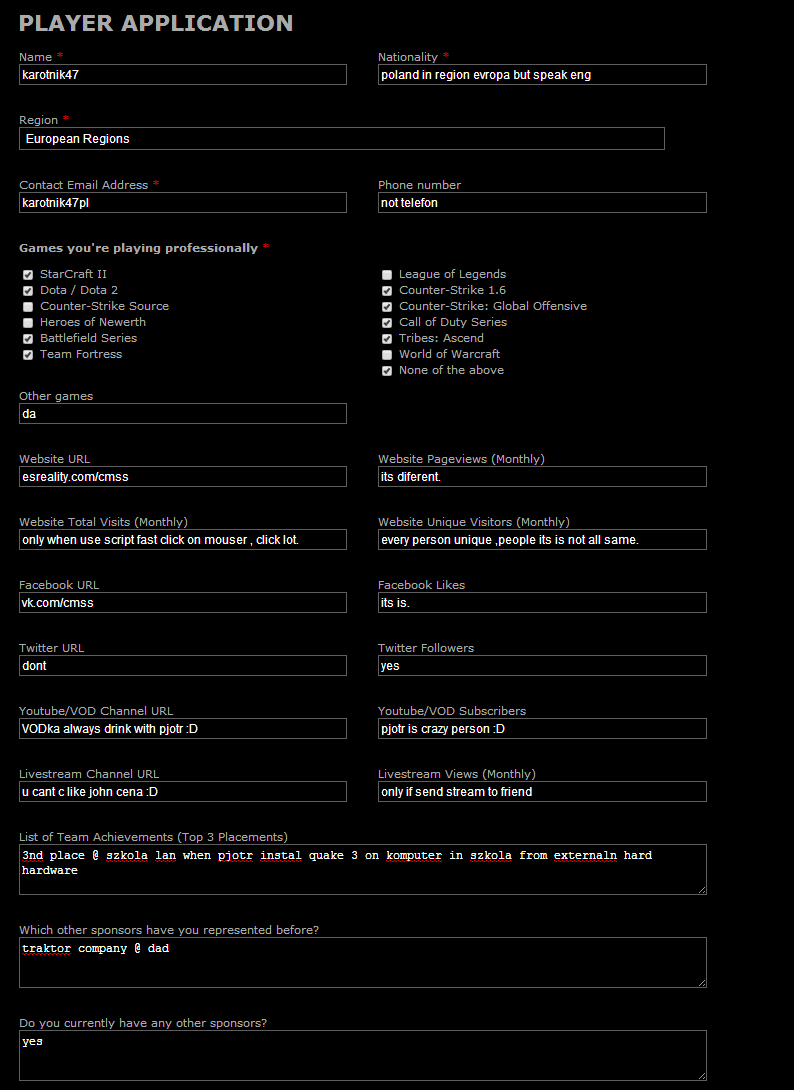
Task: Untick the None of the above checkbox
Action: point(387,370)
